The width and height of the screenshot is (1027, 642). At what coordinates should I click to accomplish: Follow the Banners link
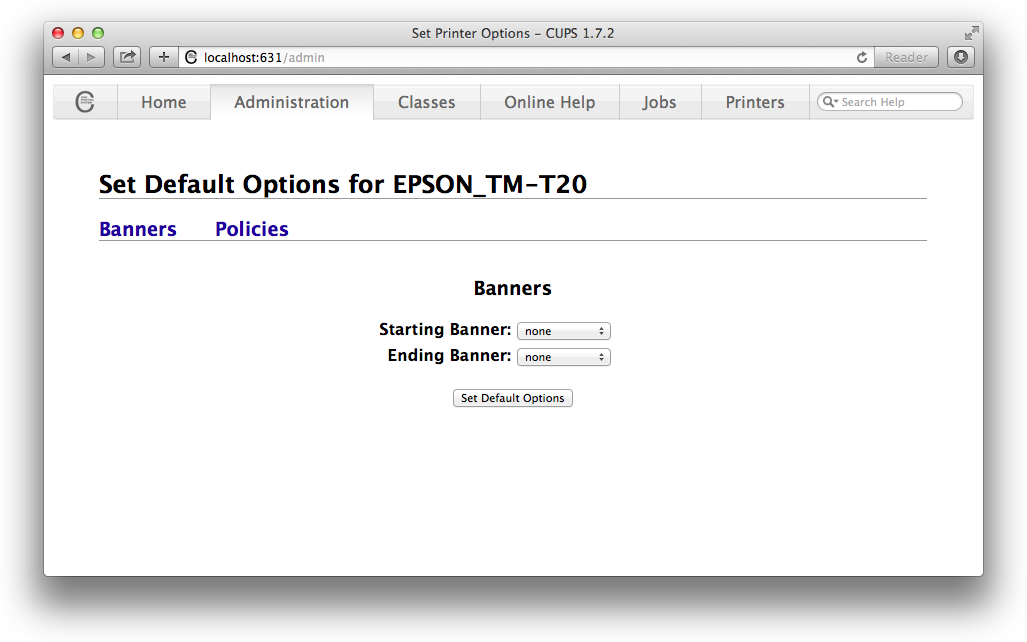tap(138, 229)
